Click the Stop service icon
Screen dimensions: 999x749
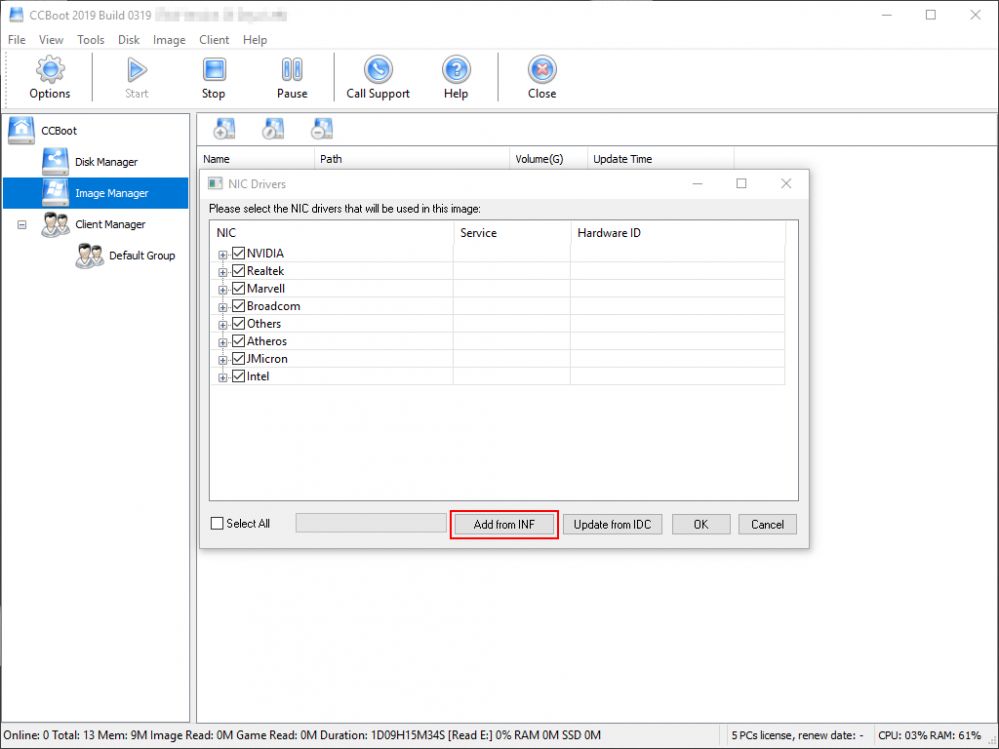[x=214, y=69]
